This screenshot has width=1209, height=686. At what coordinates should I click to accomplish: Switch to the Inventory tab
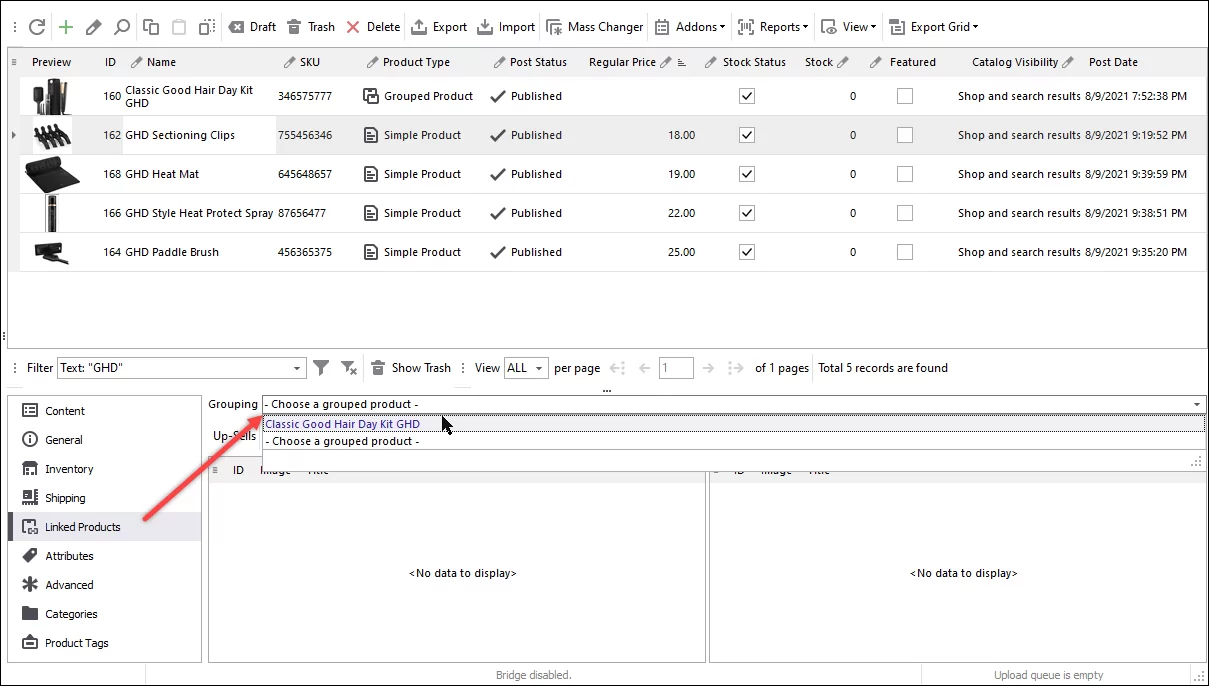pyautogui.click(x=67, y=468)
